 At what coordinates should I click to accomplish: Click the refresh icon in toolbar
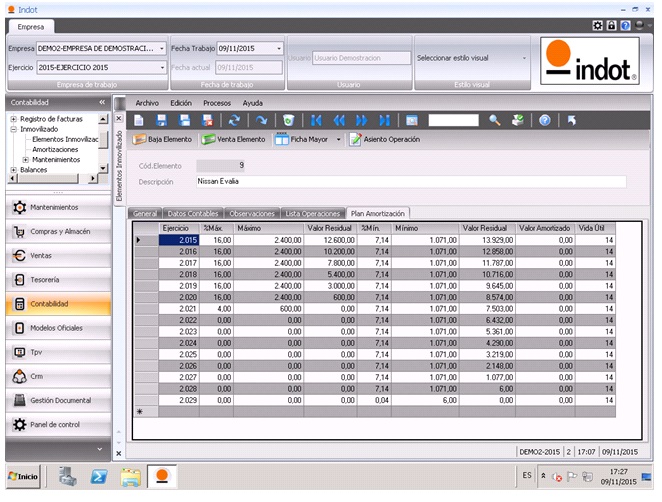[x=233, y=120]
